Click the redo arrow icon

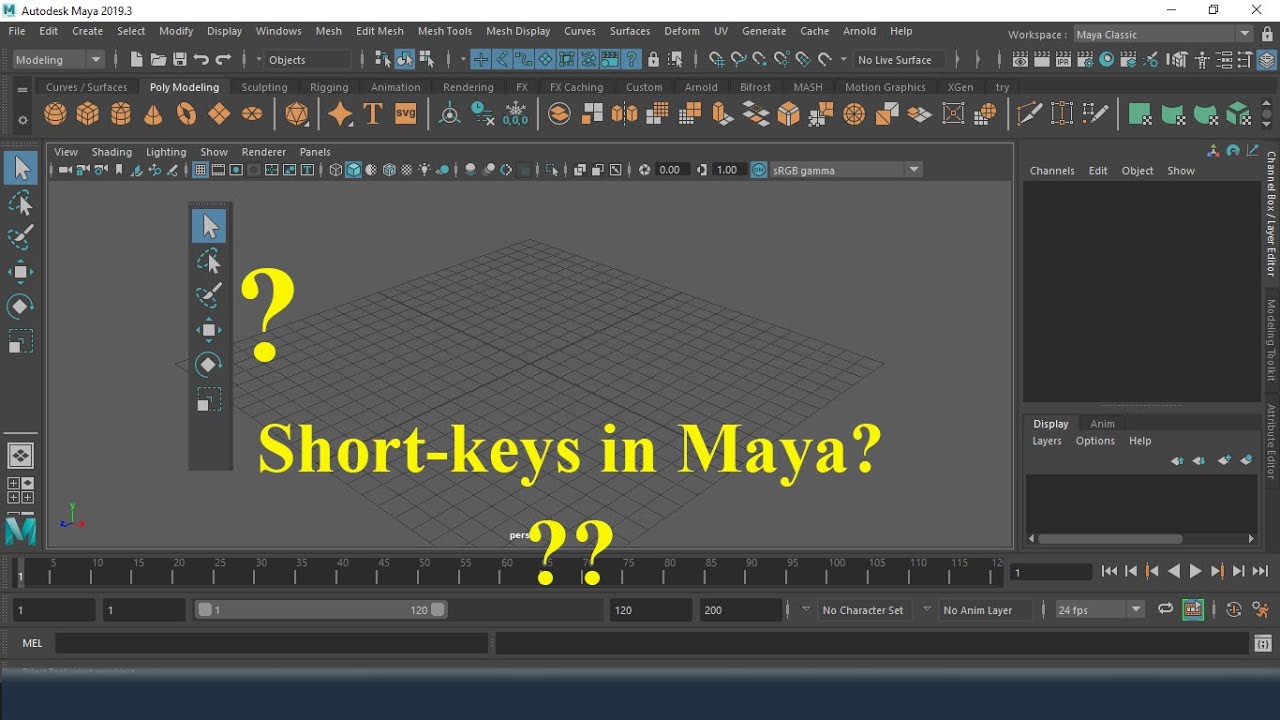click(x=223, y=60)
